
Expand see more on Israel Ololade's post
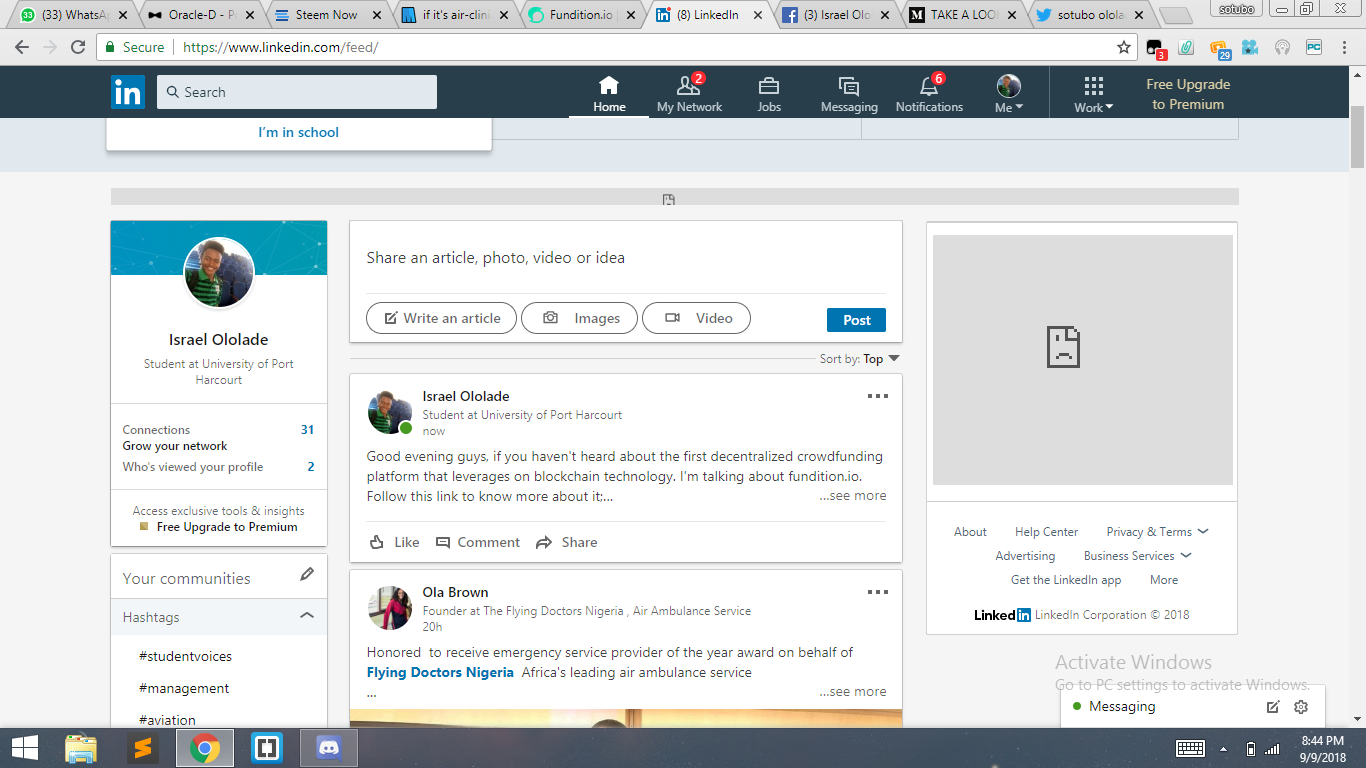click(x=853, y=495)
